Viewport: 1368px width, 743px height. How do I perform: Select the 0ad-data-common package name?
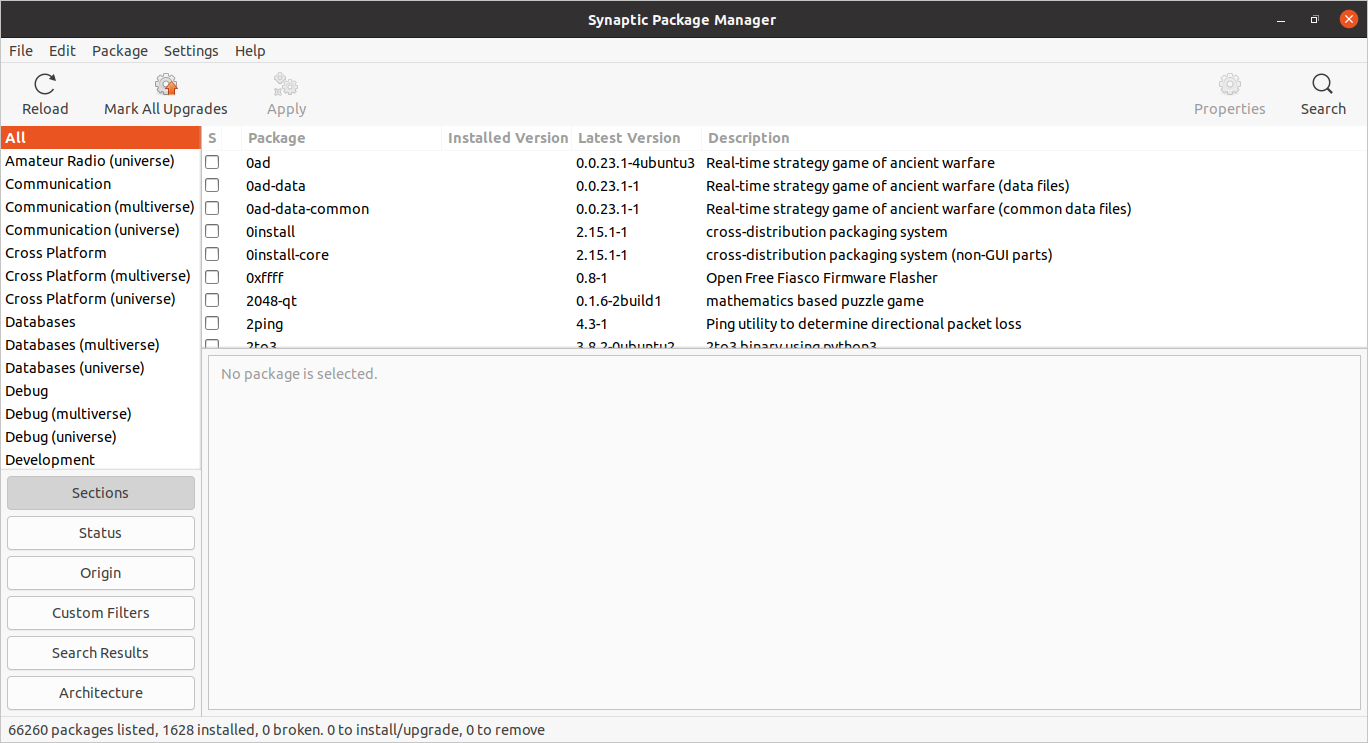pos(308,209)
